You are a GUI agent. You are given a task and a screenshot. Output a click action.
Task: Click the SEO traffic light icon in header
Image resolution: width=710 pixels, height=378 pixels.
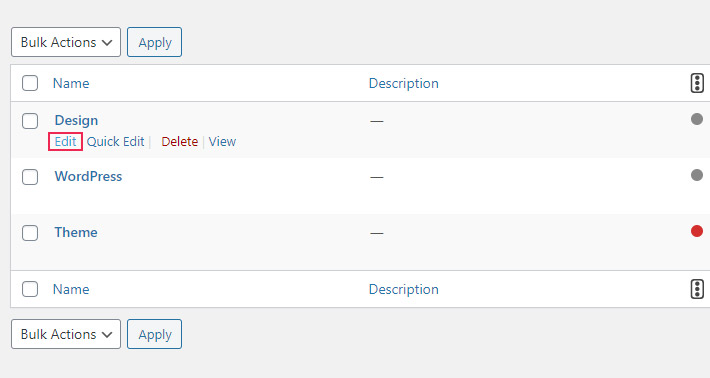[697, 83]
